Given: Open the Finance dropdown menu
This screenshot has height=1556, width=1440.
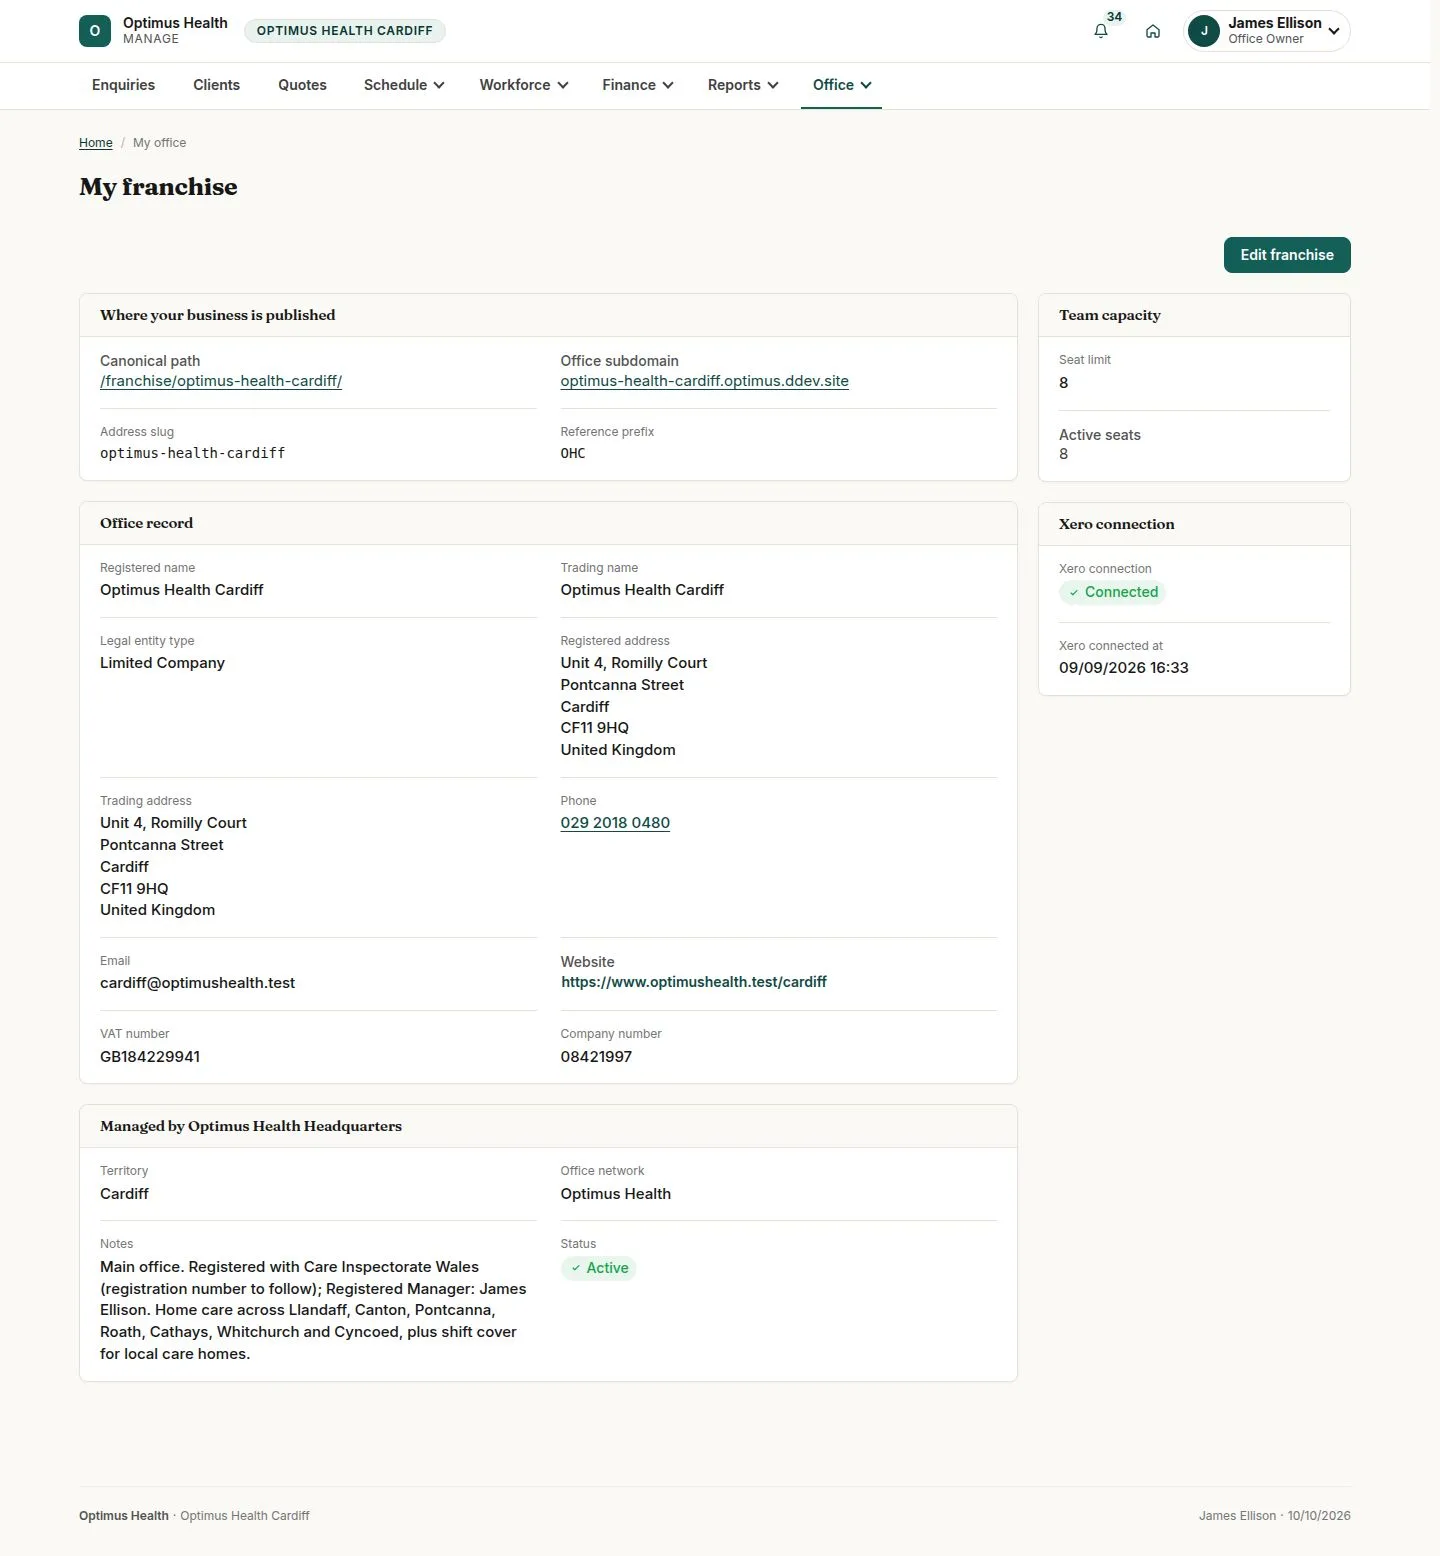Looking at the screenshot, I should [x=638, y=85].
